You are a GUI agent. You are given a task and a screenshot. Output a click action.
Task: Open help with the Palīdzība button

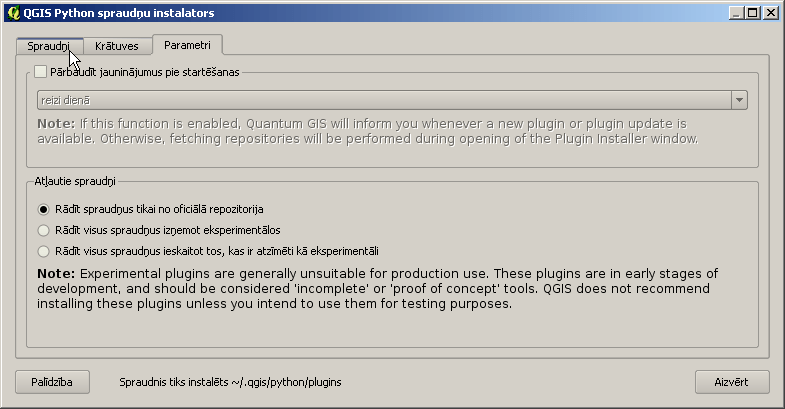click(x=53, y=382)
